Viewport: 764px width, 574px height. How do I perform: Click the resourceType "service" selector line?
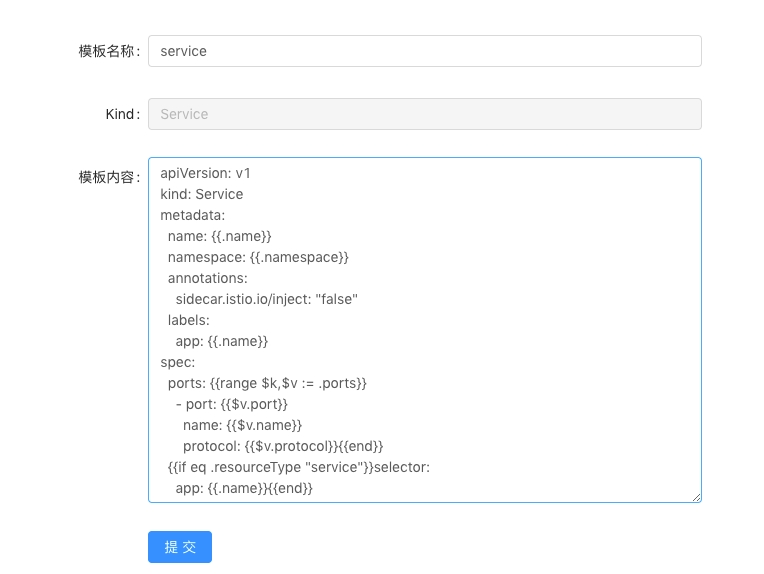298,467
